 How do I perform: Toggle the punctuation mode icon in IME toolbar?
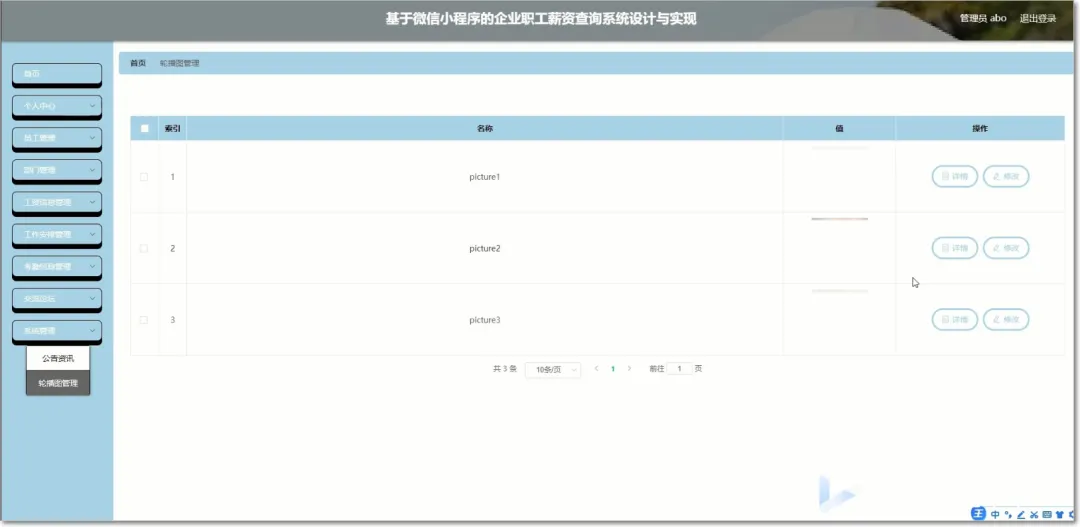pyautogui.click(x=1008, y=515)
